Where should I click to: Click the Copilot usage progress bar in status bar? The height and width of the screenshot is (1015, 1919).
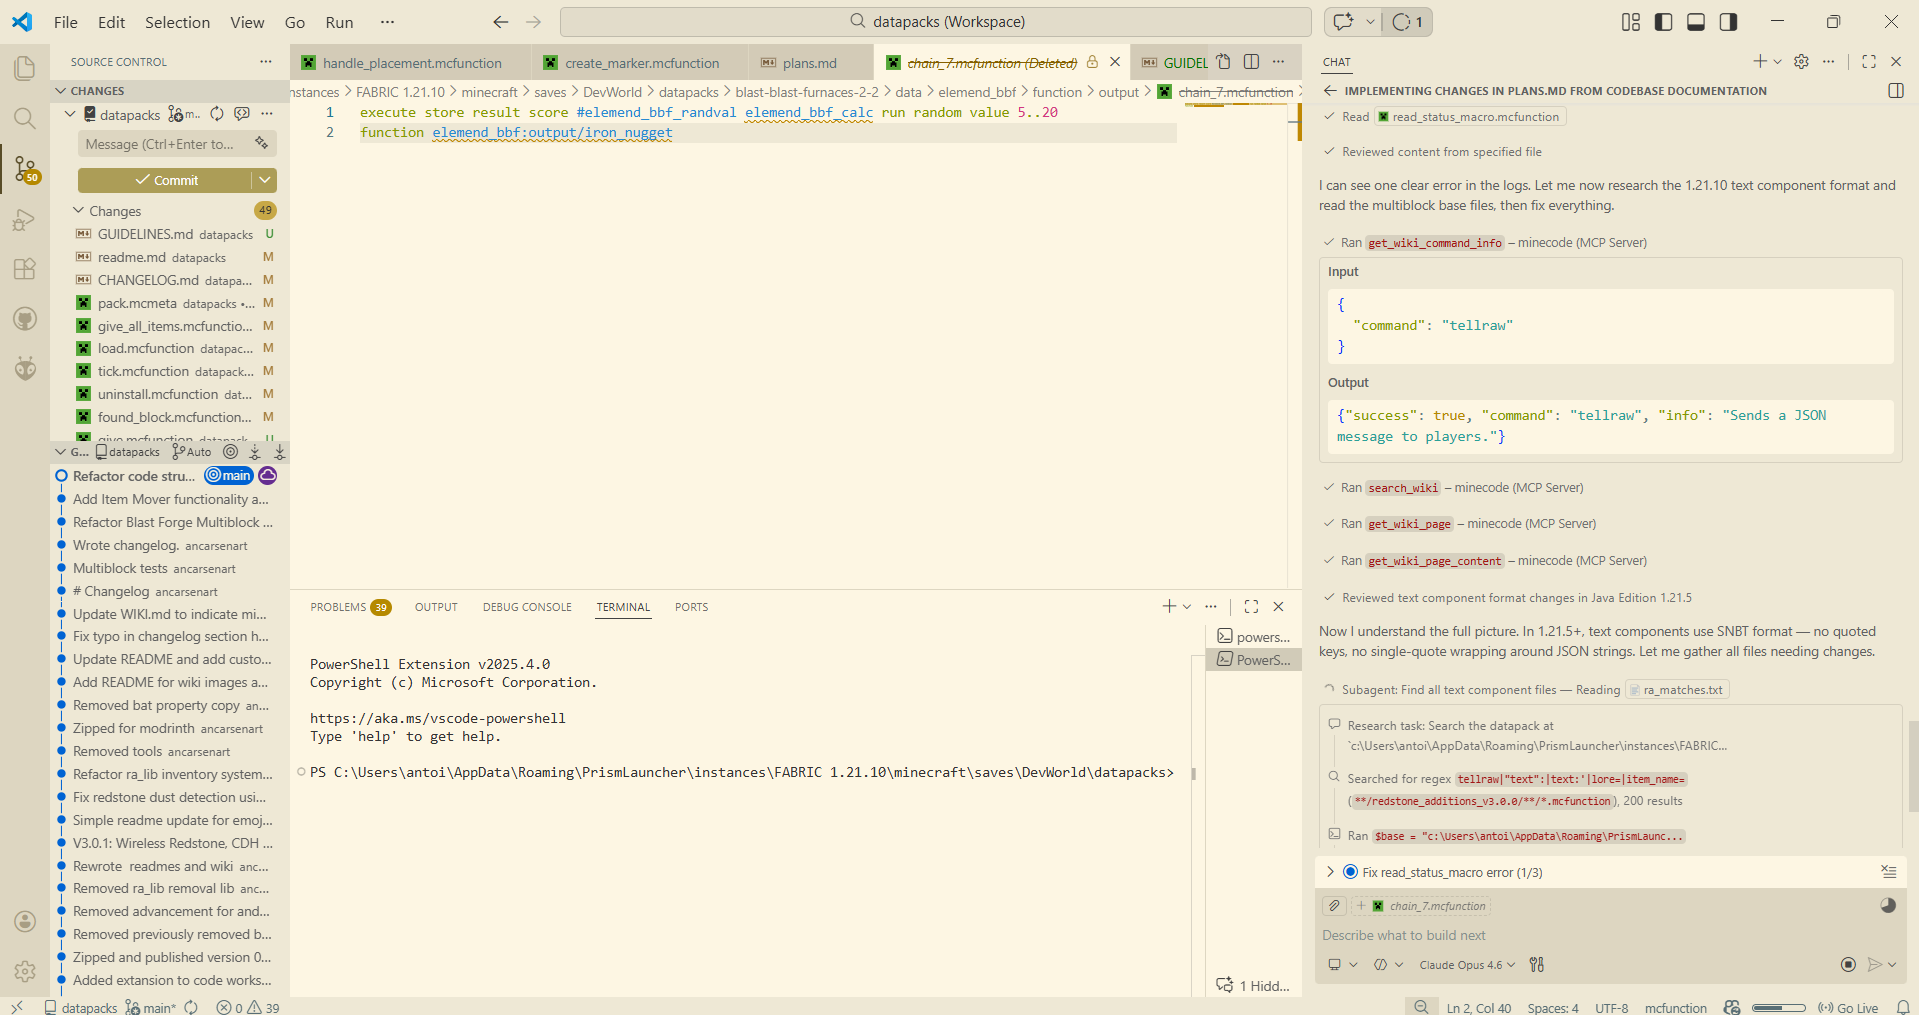coord(1779,1007)
